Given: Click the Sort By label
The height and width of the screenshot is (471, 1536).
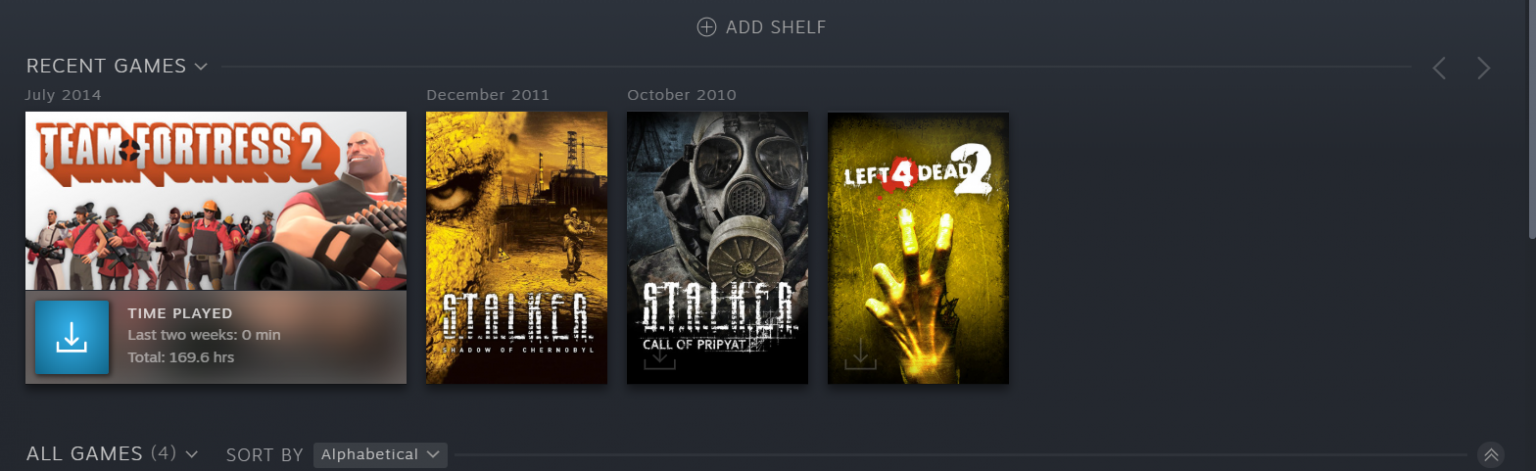Looking at the screenshot, I should point(265,455).
